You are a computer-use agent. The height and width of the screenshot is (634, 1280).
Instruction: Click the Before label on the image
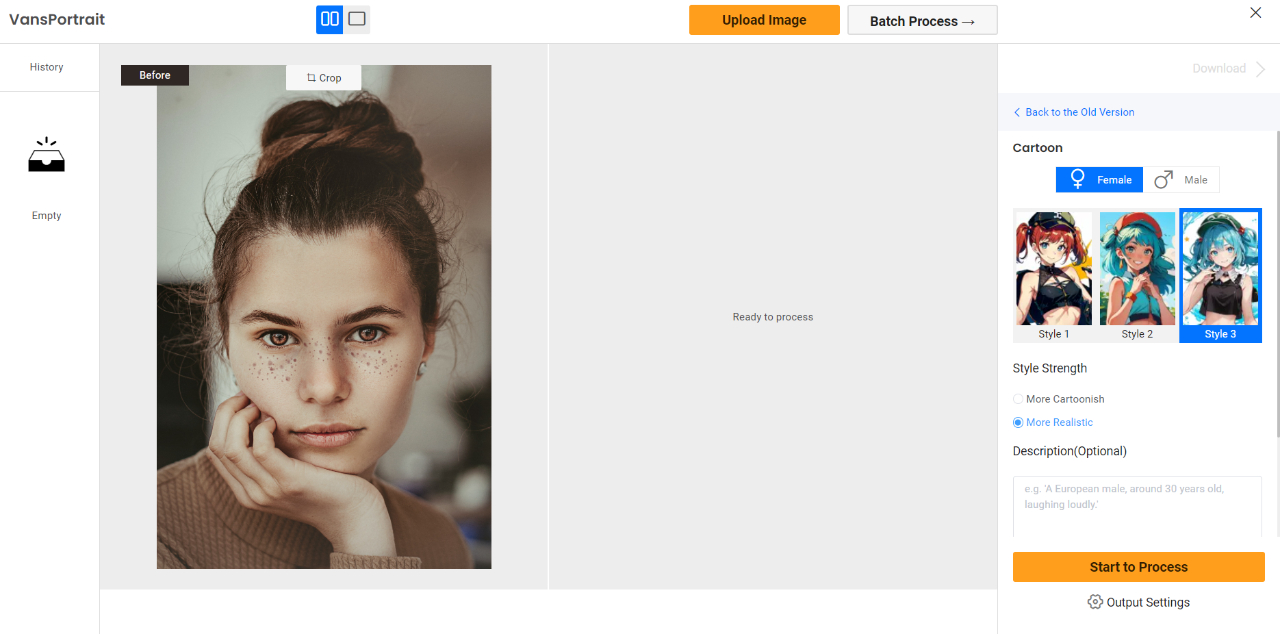(155, 75)
